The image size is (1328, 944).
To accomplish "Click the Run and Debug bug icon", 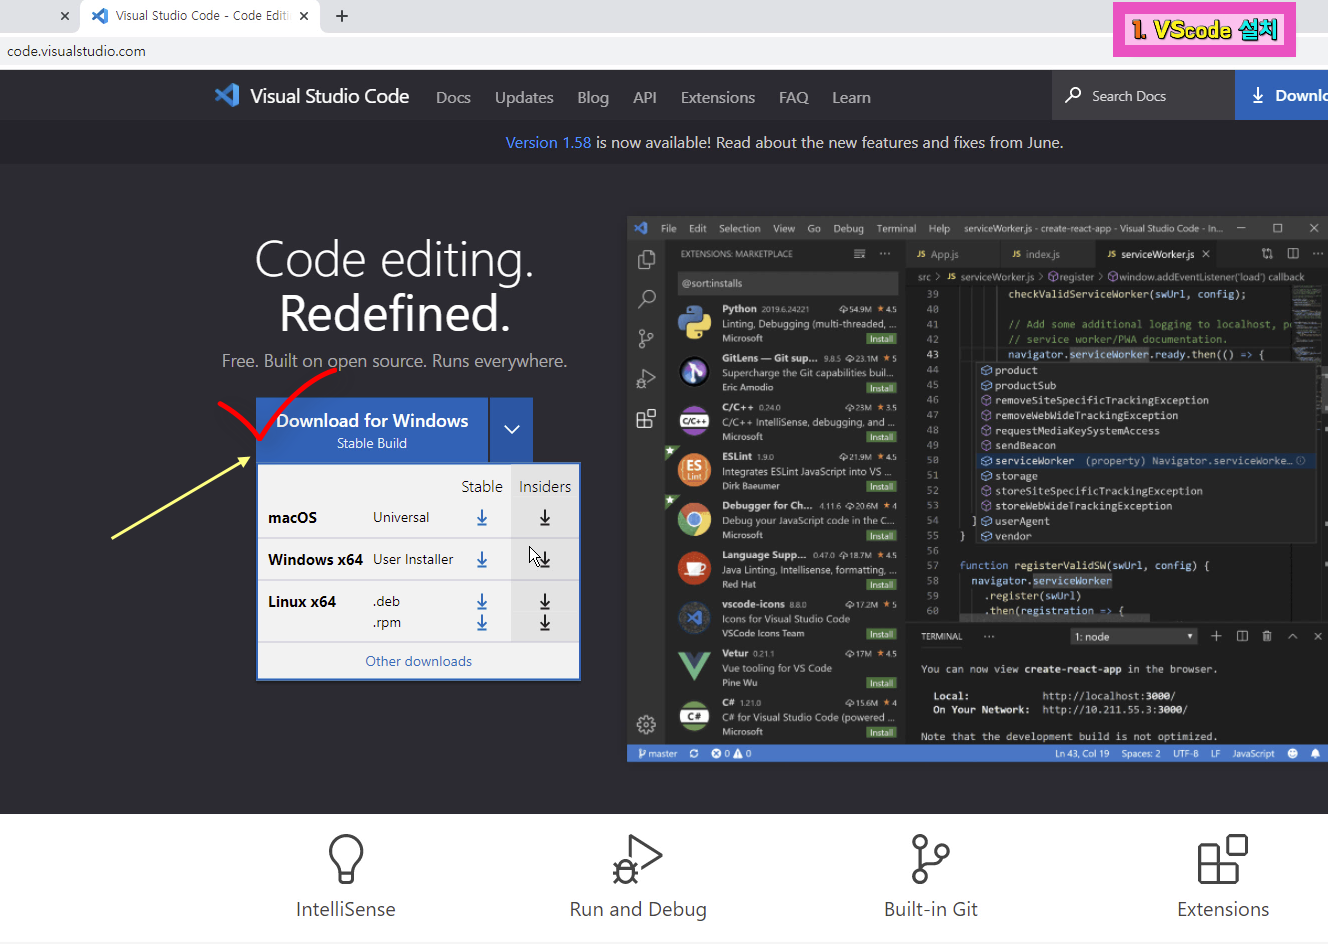I will point(637,859).
